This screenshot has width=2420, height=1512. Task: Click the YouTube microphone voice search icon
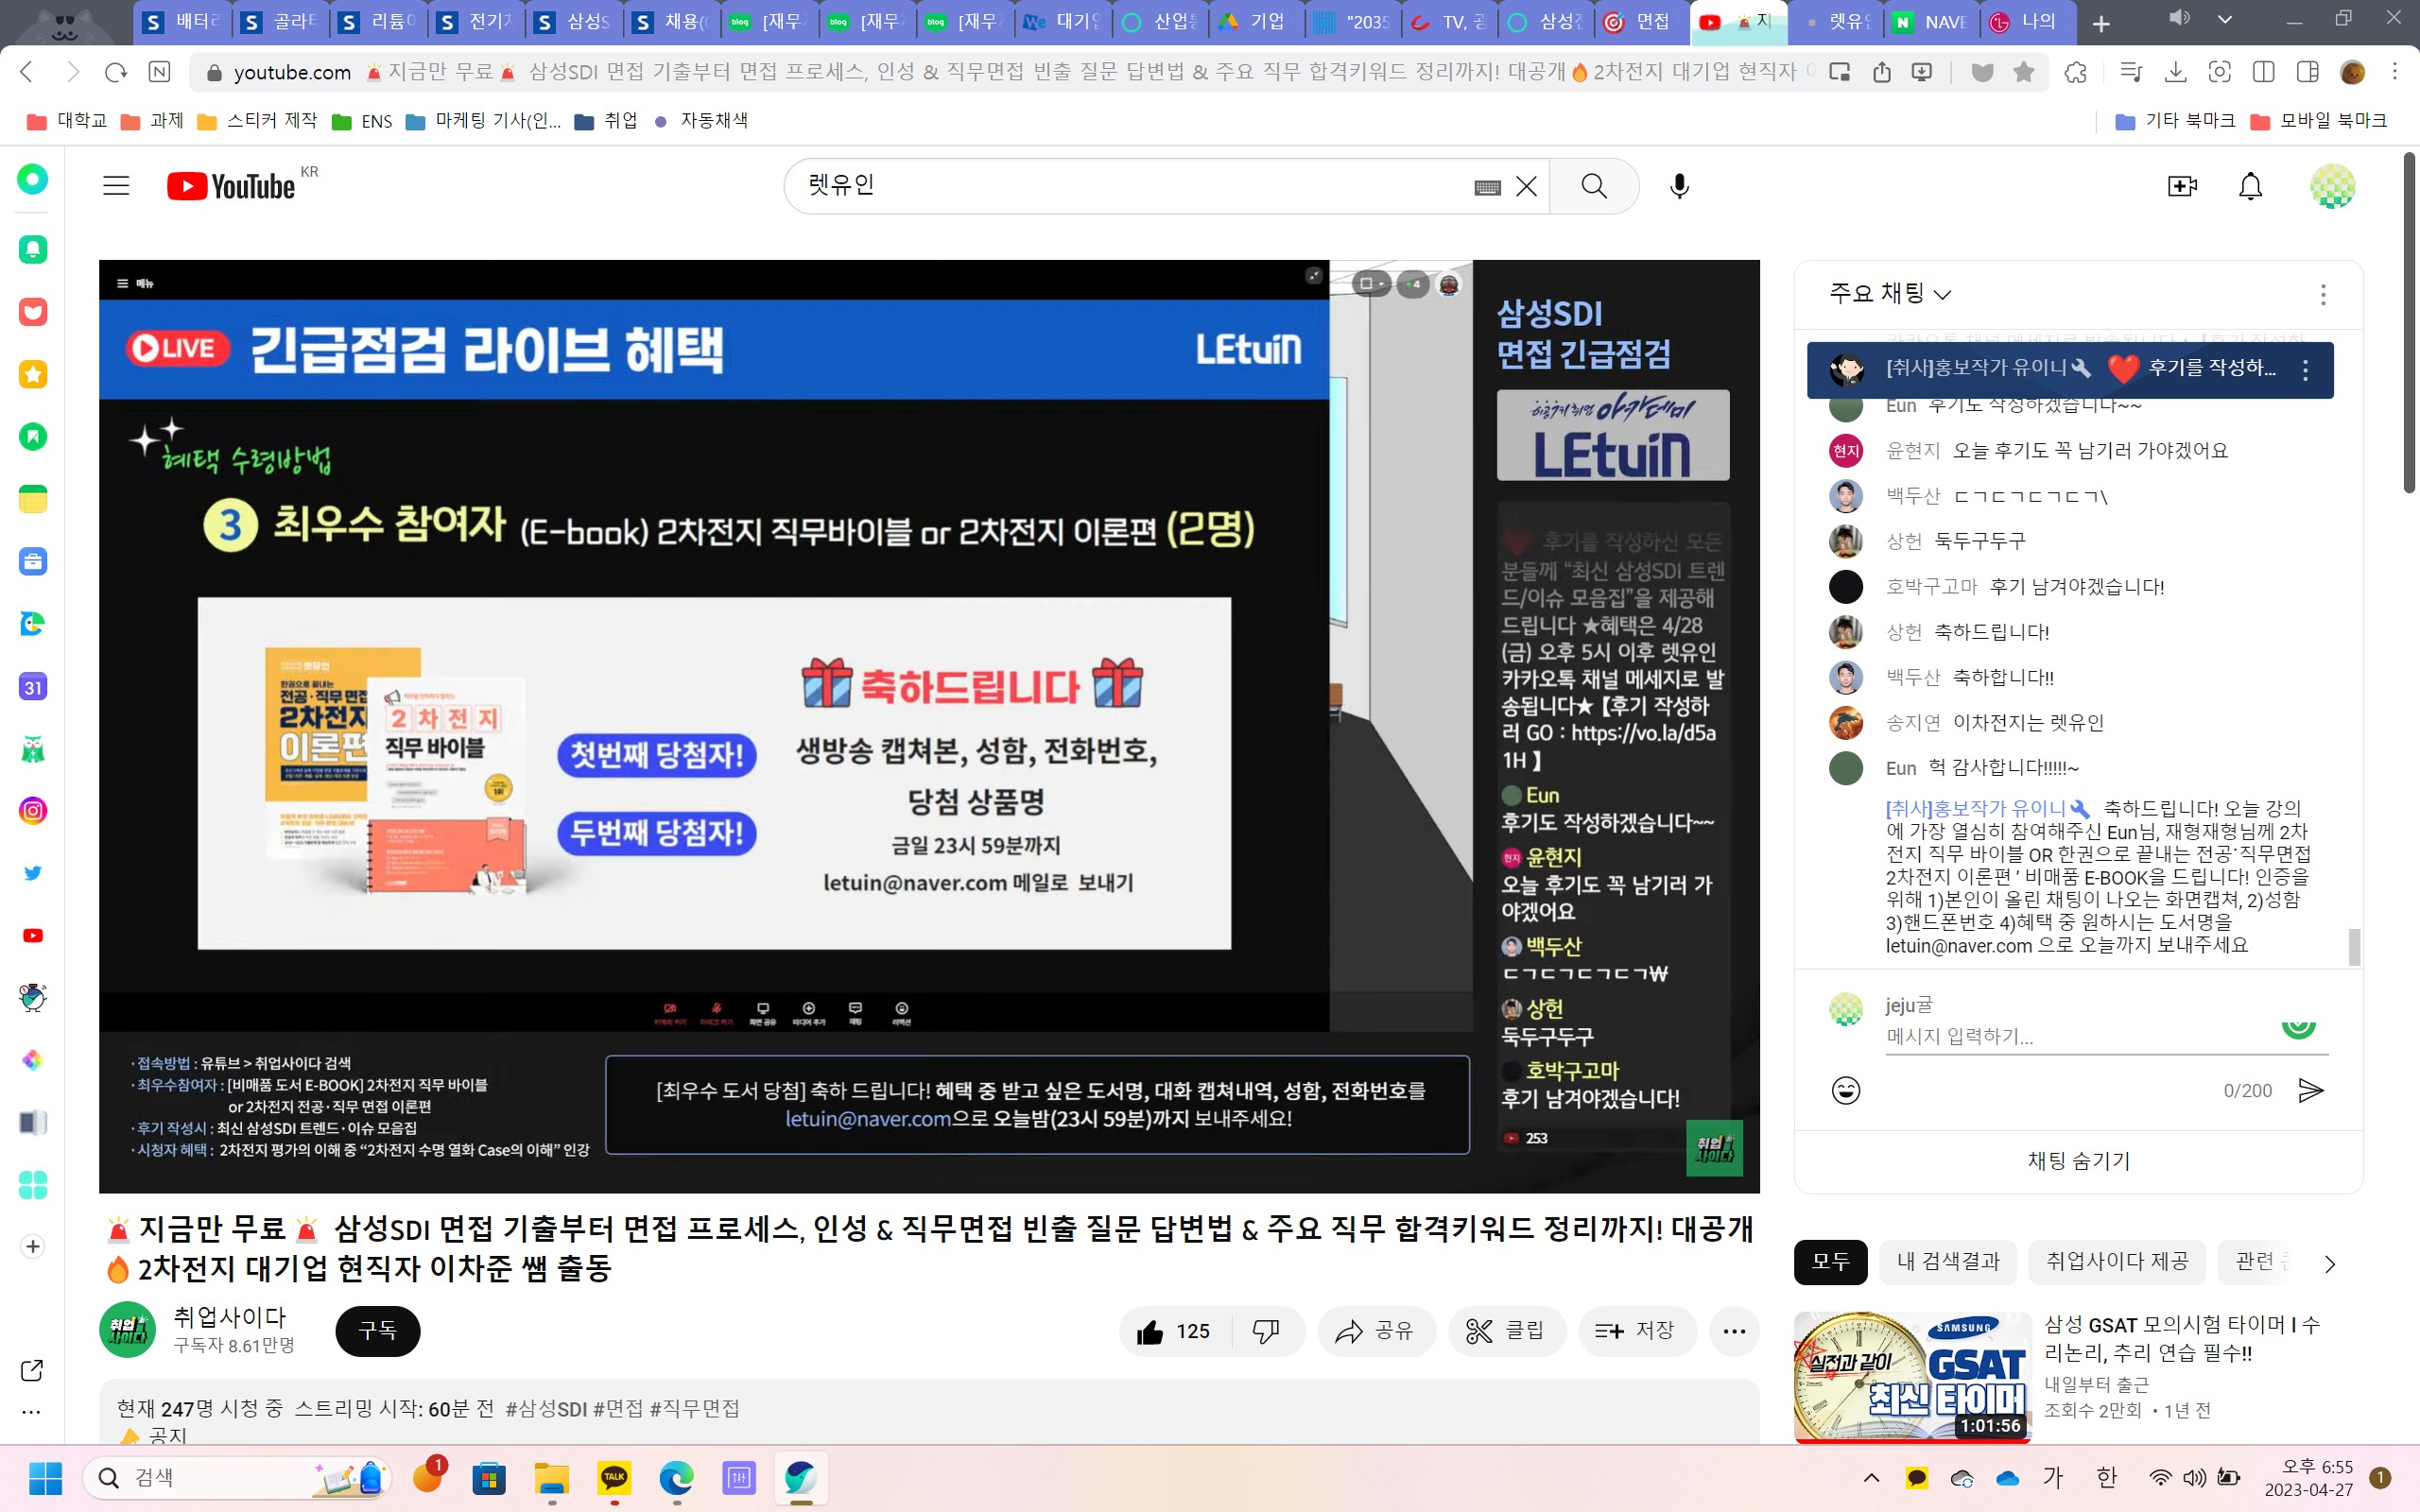pos(1679,186)
